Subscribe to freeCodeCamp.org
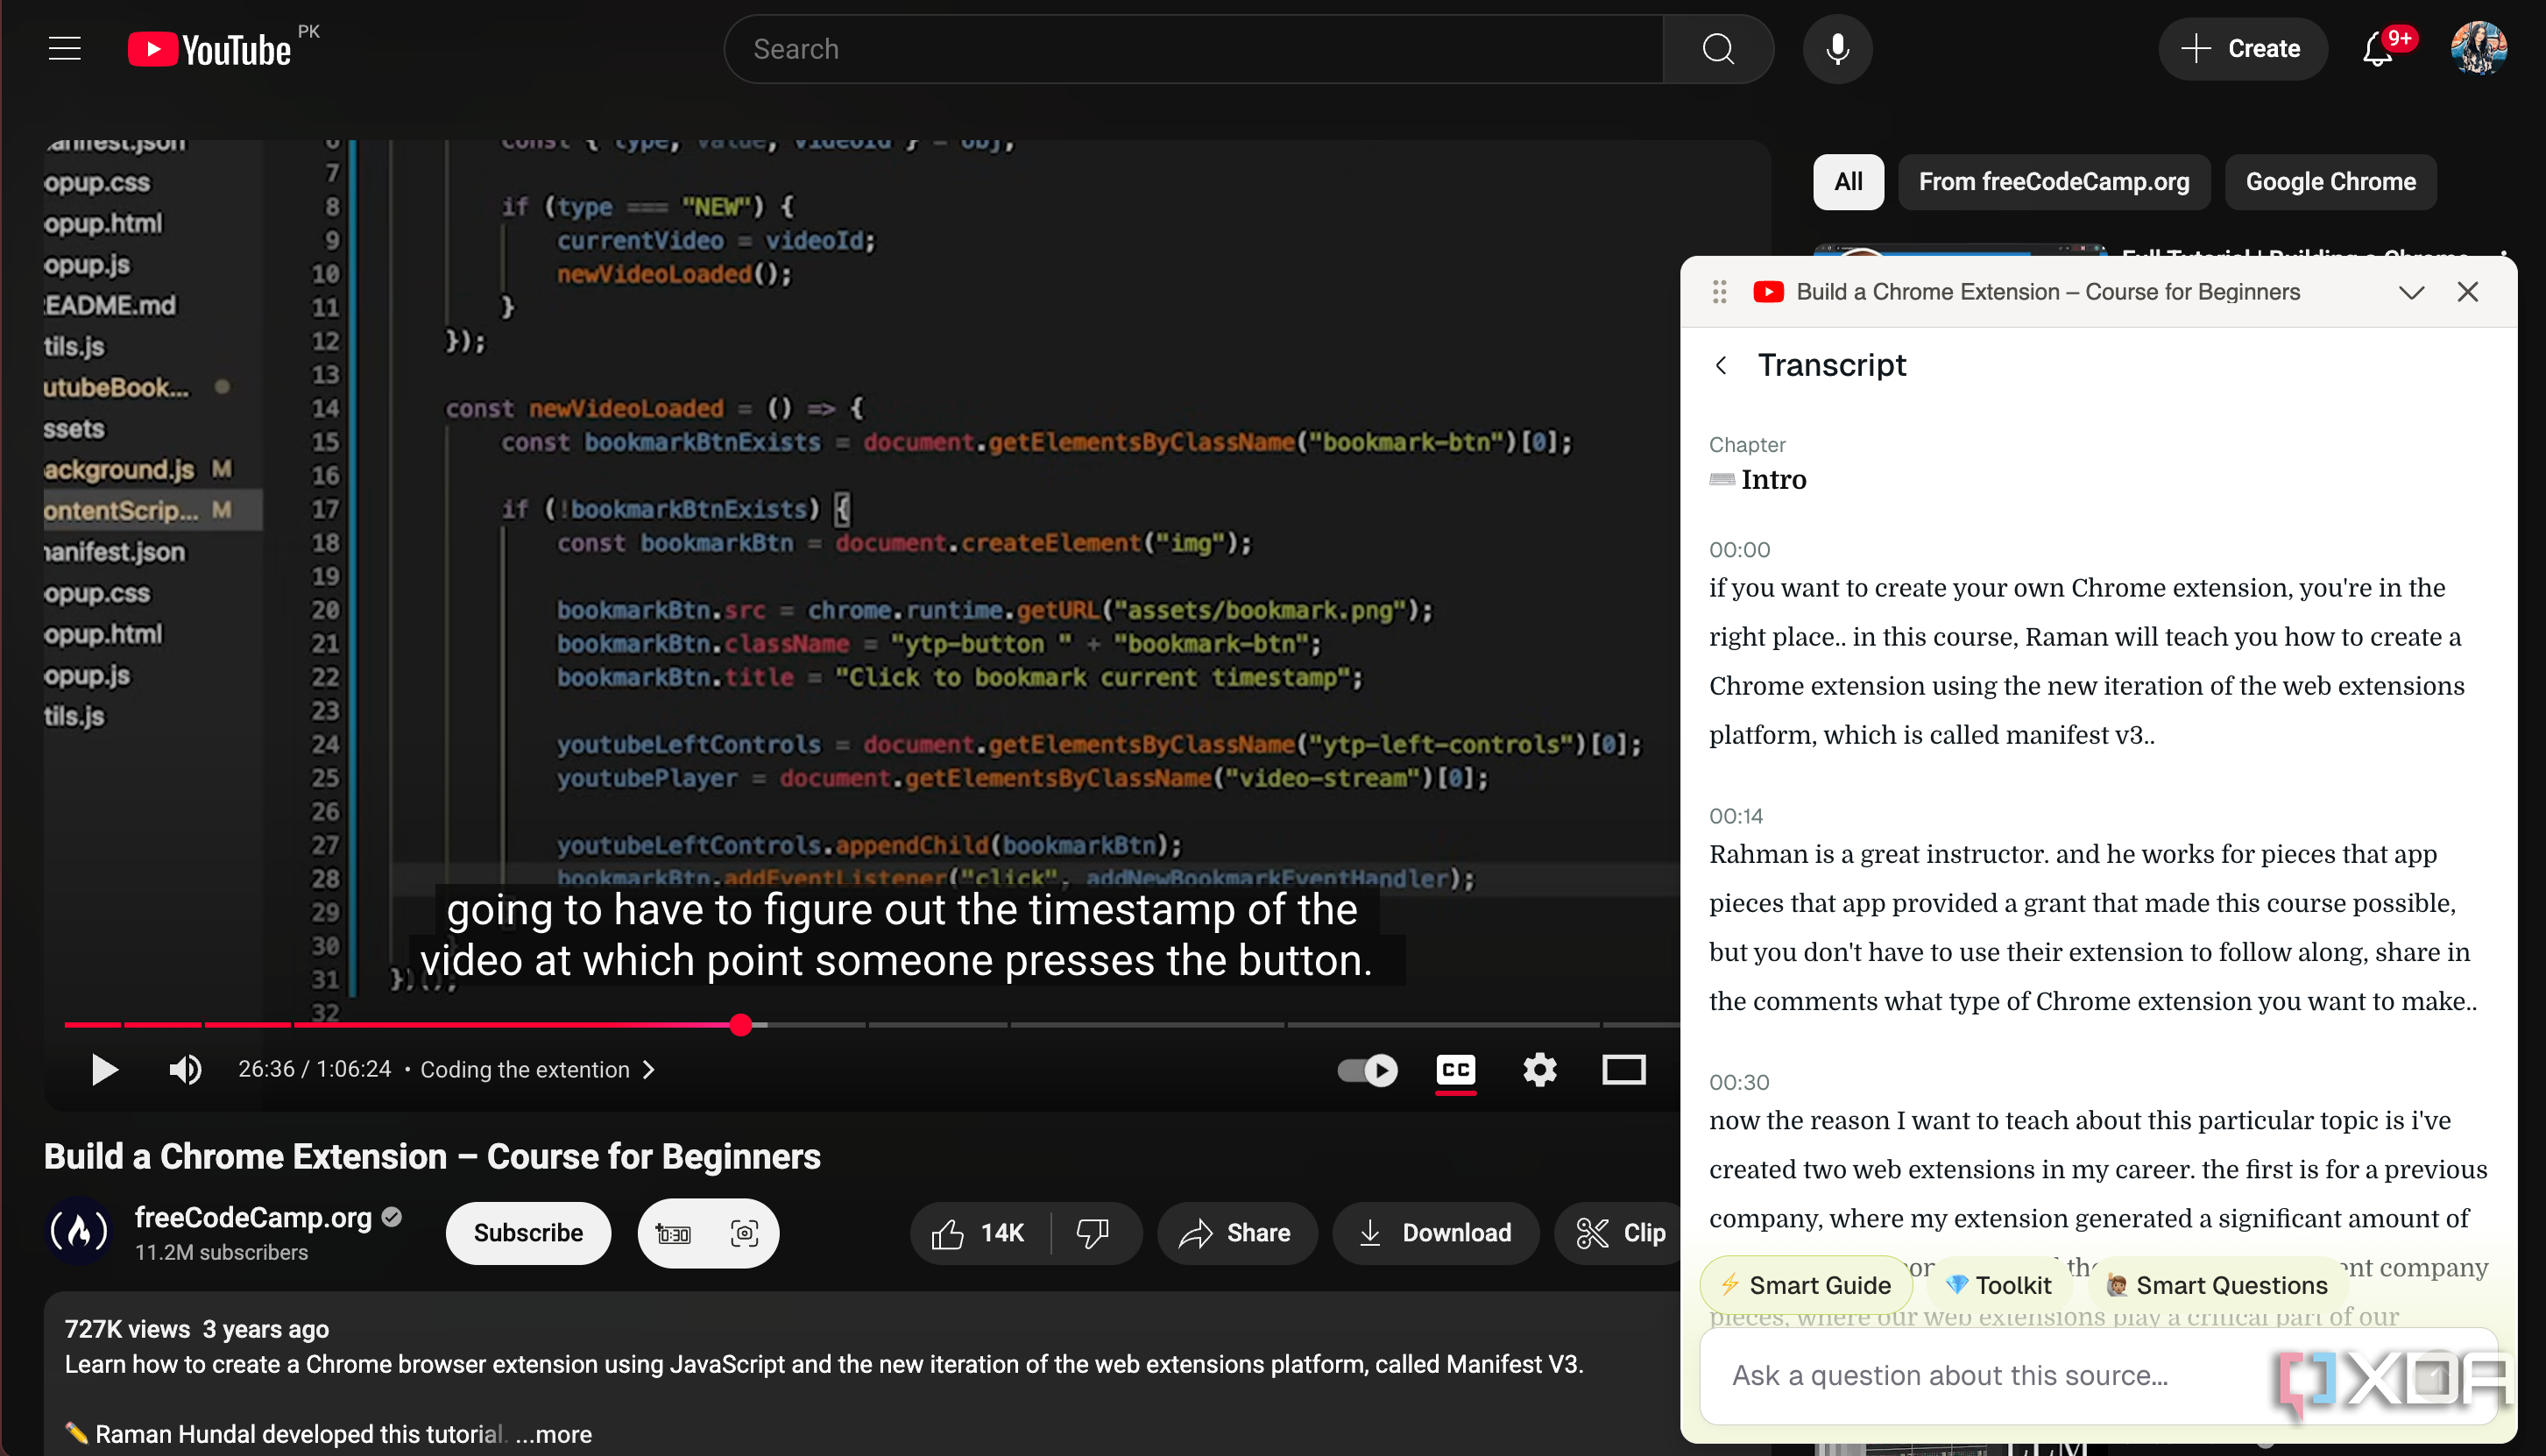2546x1456 pixels. pyautogui.click(x=528, y=1233)
